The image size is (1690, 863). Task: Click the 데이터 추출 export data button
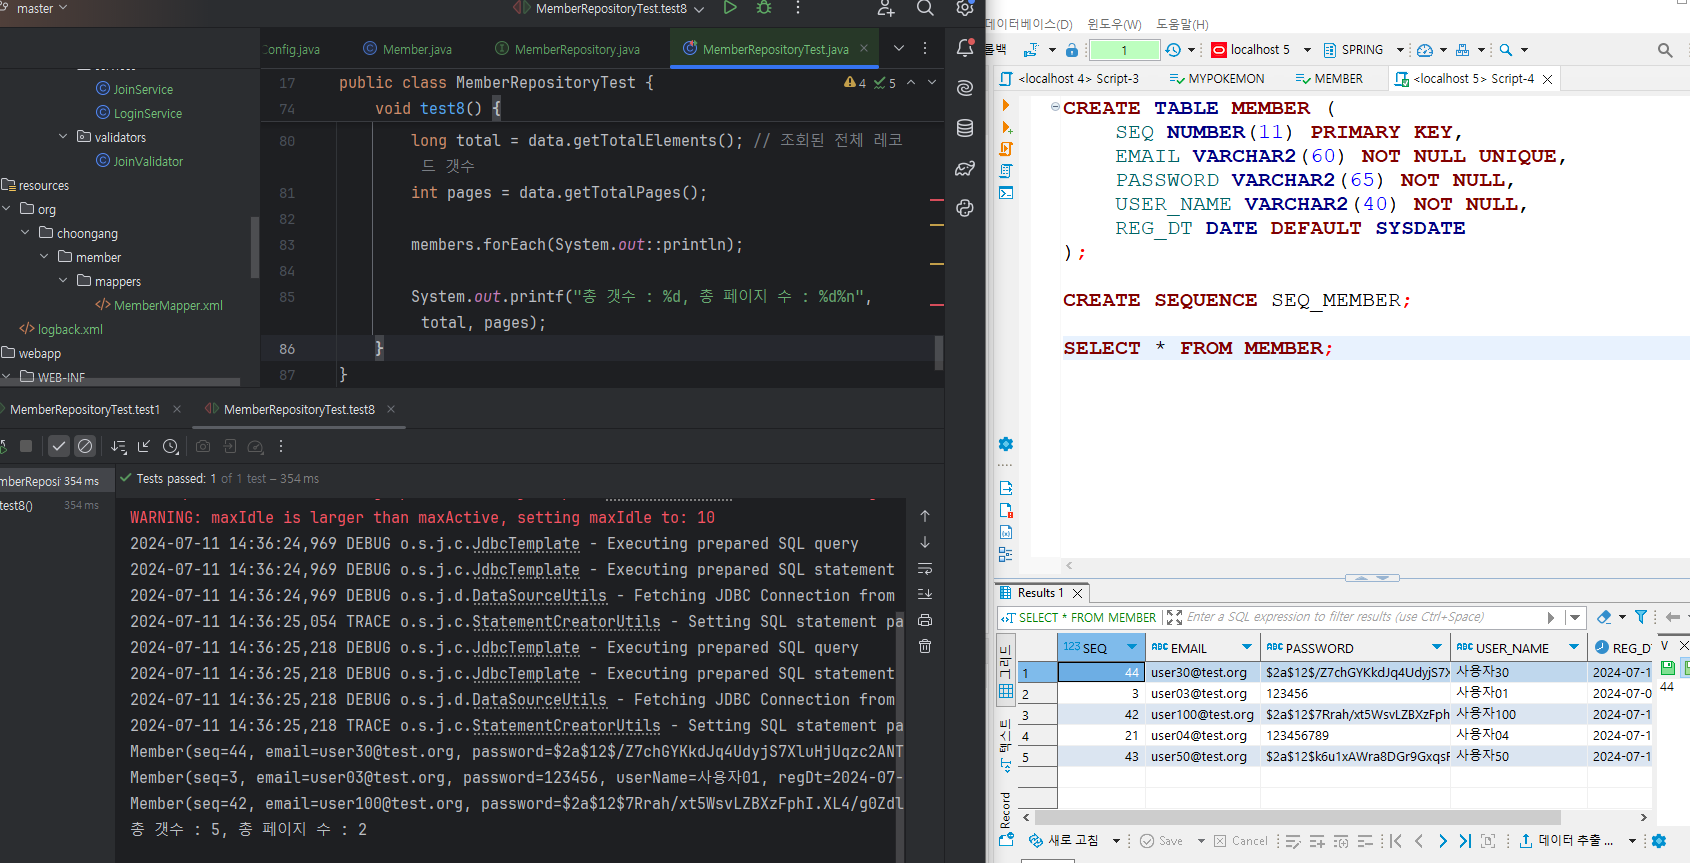(x=1567, y=841)
